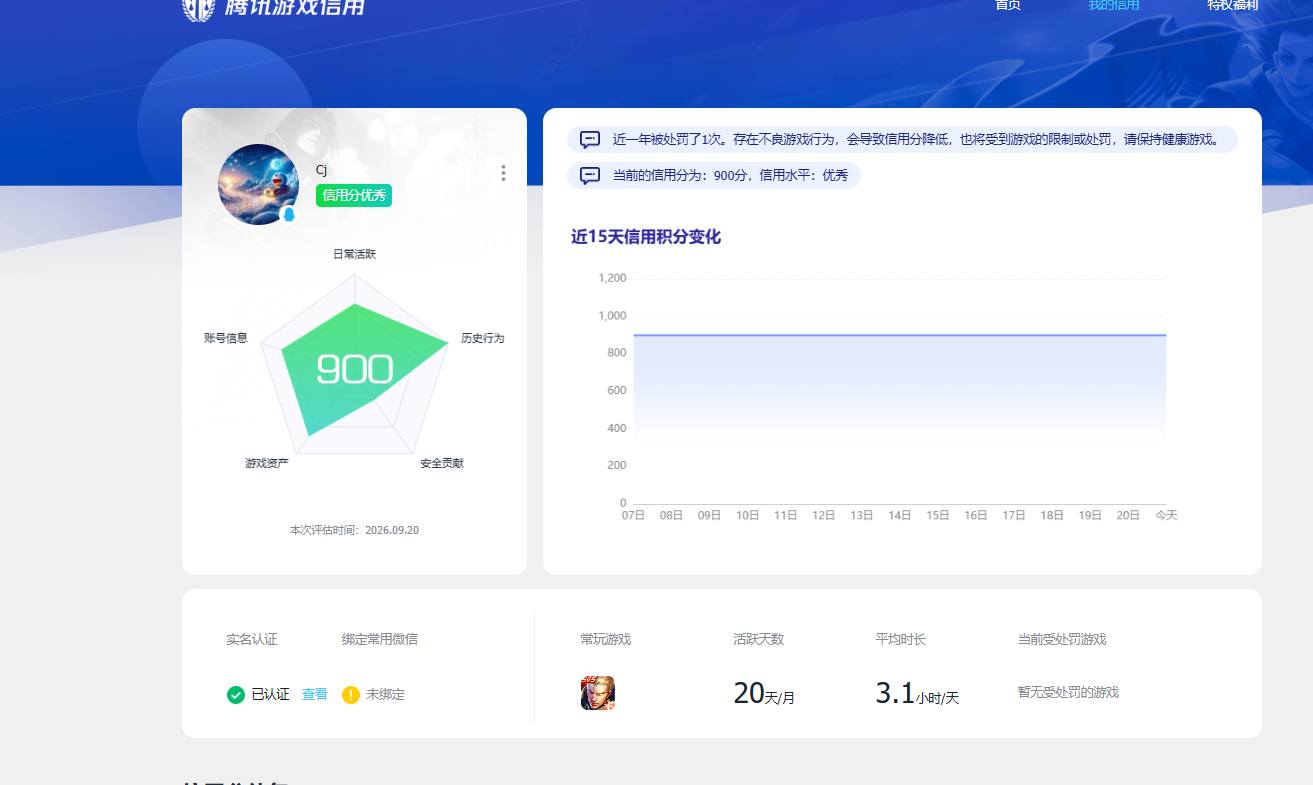The width and height of the screenshot is (1313, 785).
Task: Click the 今天 x-axis label
Action: click(x=1166, y=515)
